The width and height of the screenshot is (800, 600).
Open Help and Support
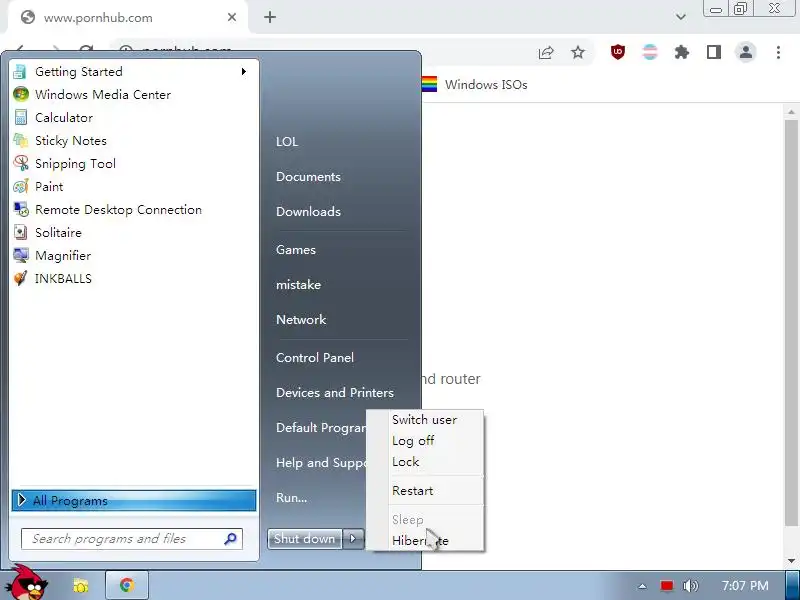[x=320, y=462]
